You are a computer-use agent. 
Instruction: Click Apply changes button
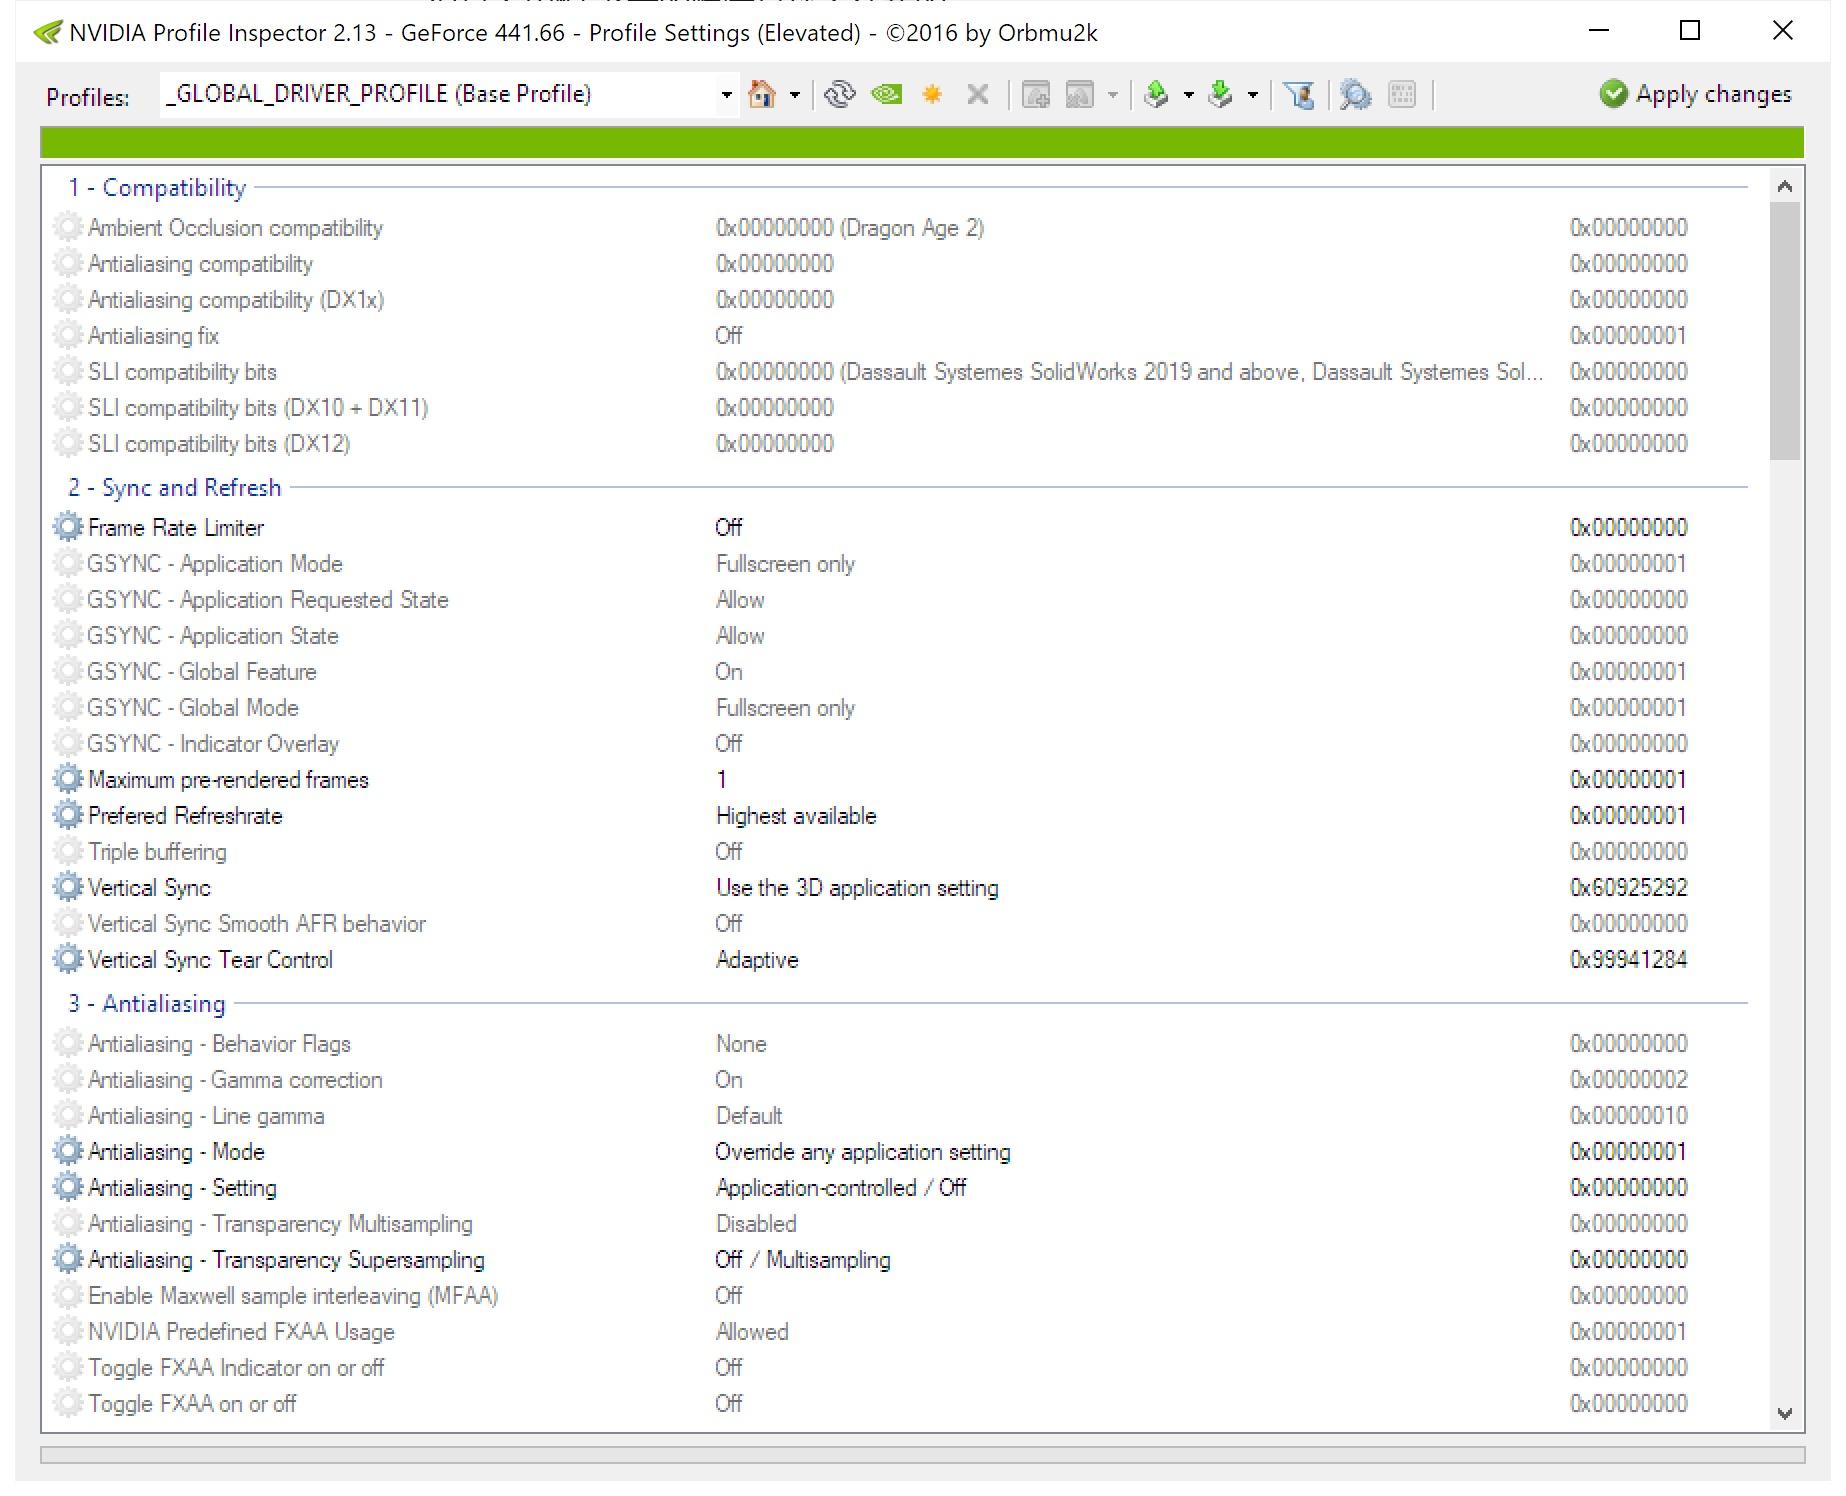pos(1695,94)
